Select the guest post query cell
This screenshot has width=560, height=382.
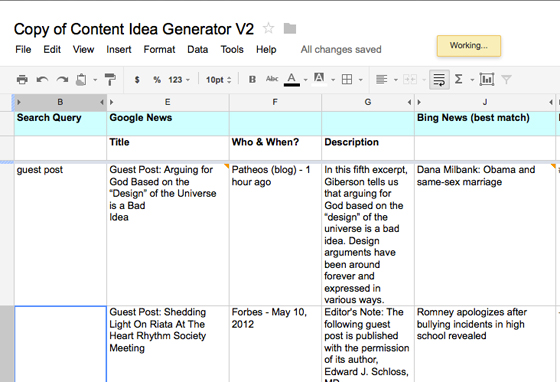(x=60, y=234)
